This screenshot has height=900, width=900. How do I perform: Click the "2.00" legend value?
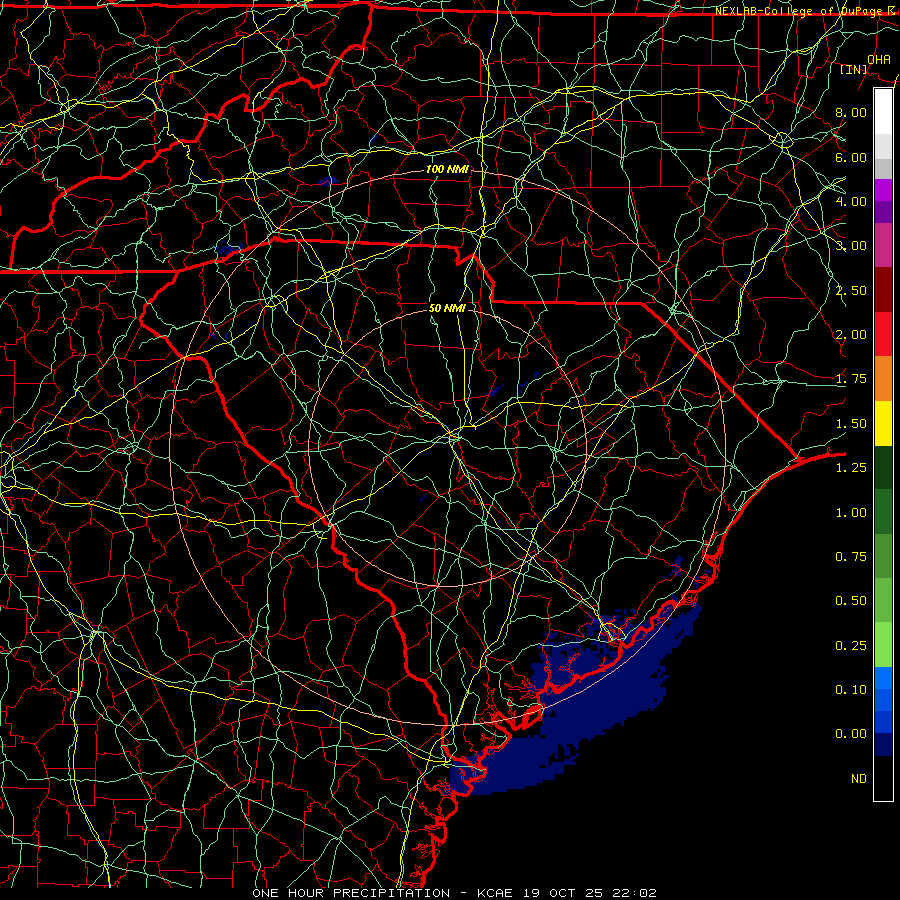[851, 335]
